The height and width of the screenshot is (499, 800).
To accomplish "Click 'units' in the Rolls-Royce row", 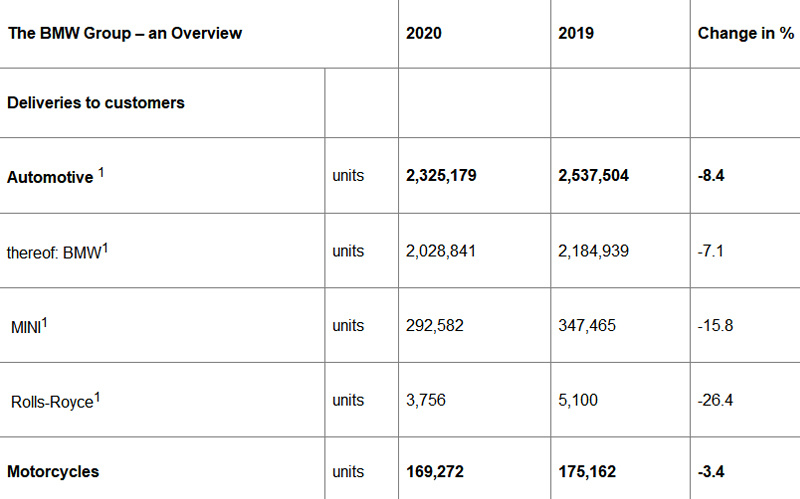I will point(348,400).
